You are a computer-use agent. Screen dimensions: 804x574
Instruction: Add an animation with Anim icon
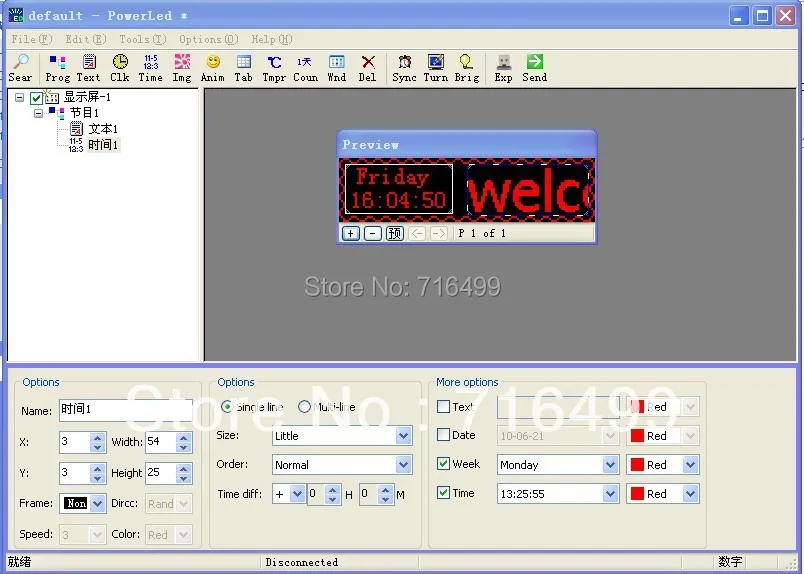pos(212,67)
